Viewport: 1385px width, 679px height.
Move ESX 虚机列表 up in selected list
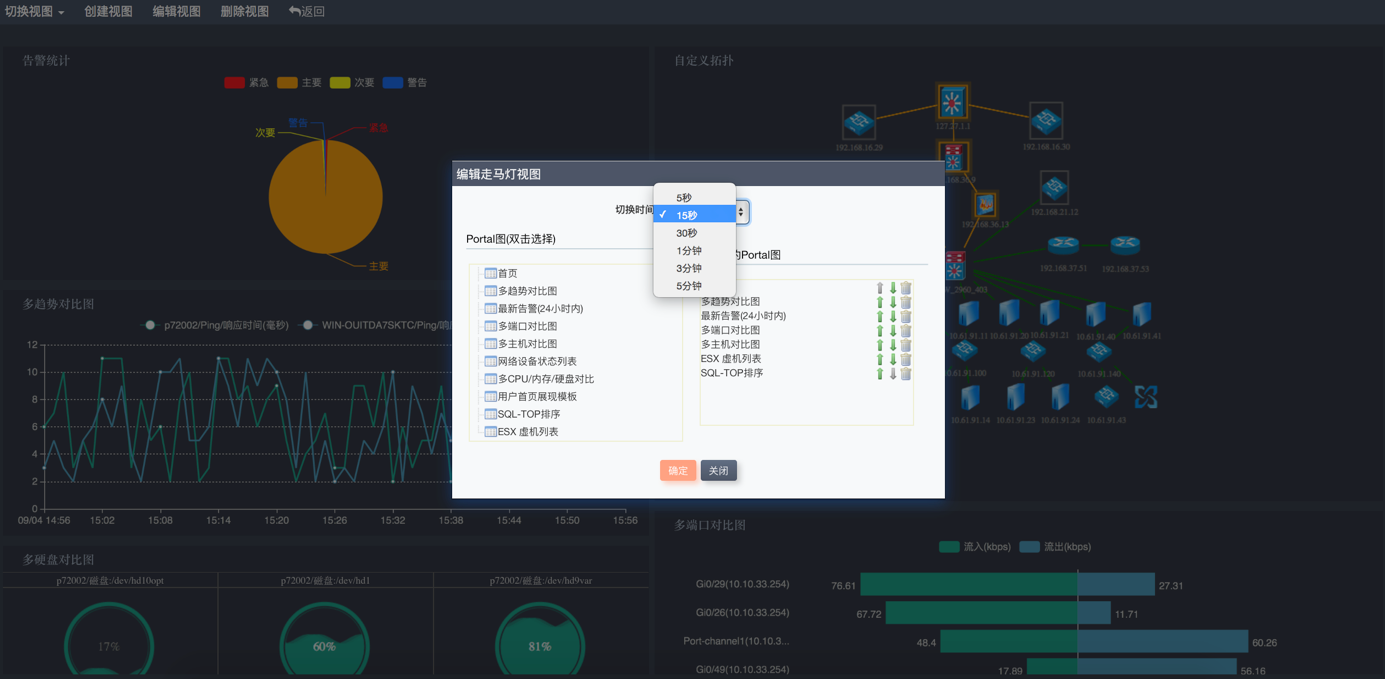(880, 359)
